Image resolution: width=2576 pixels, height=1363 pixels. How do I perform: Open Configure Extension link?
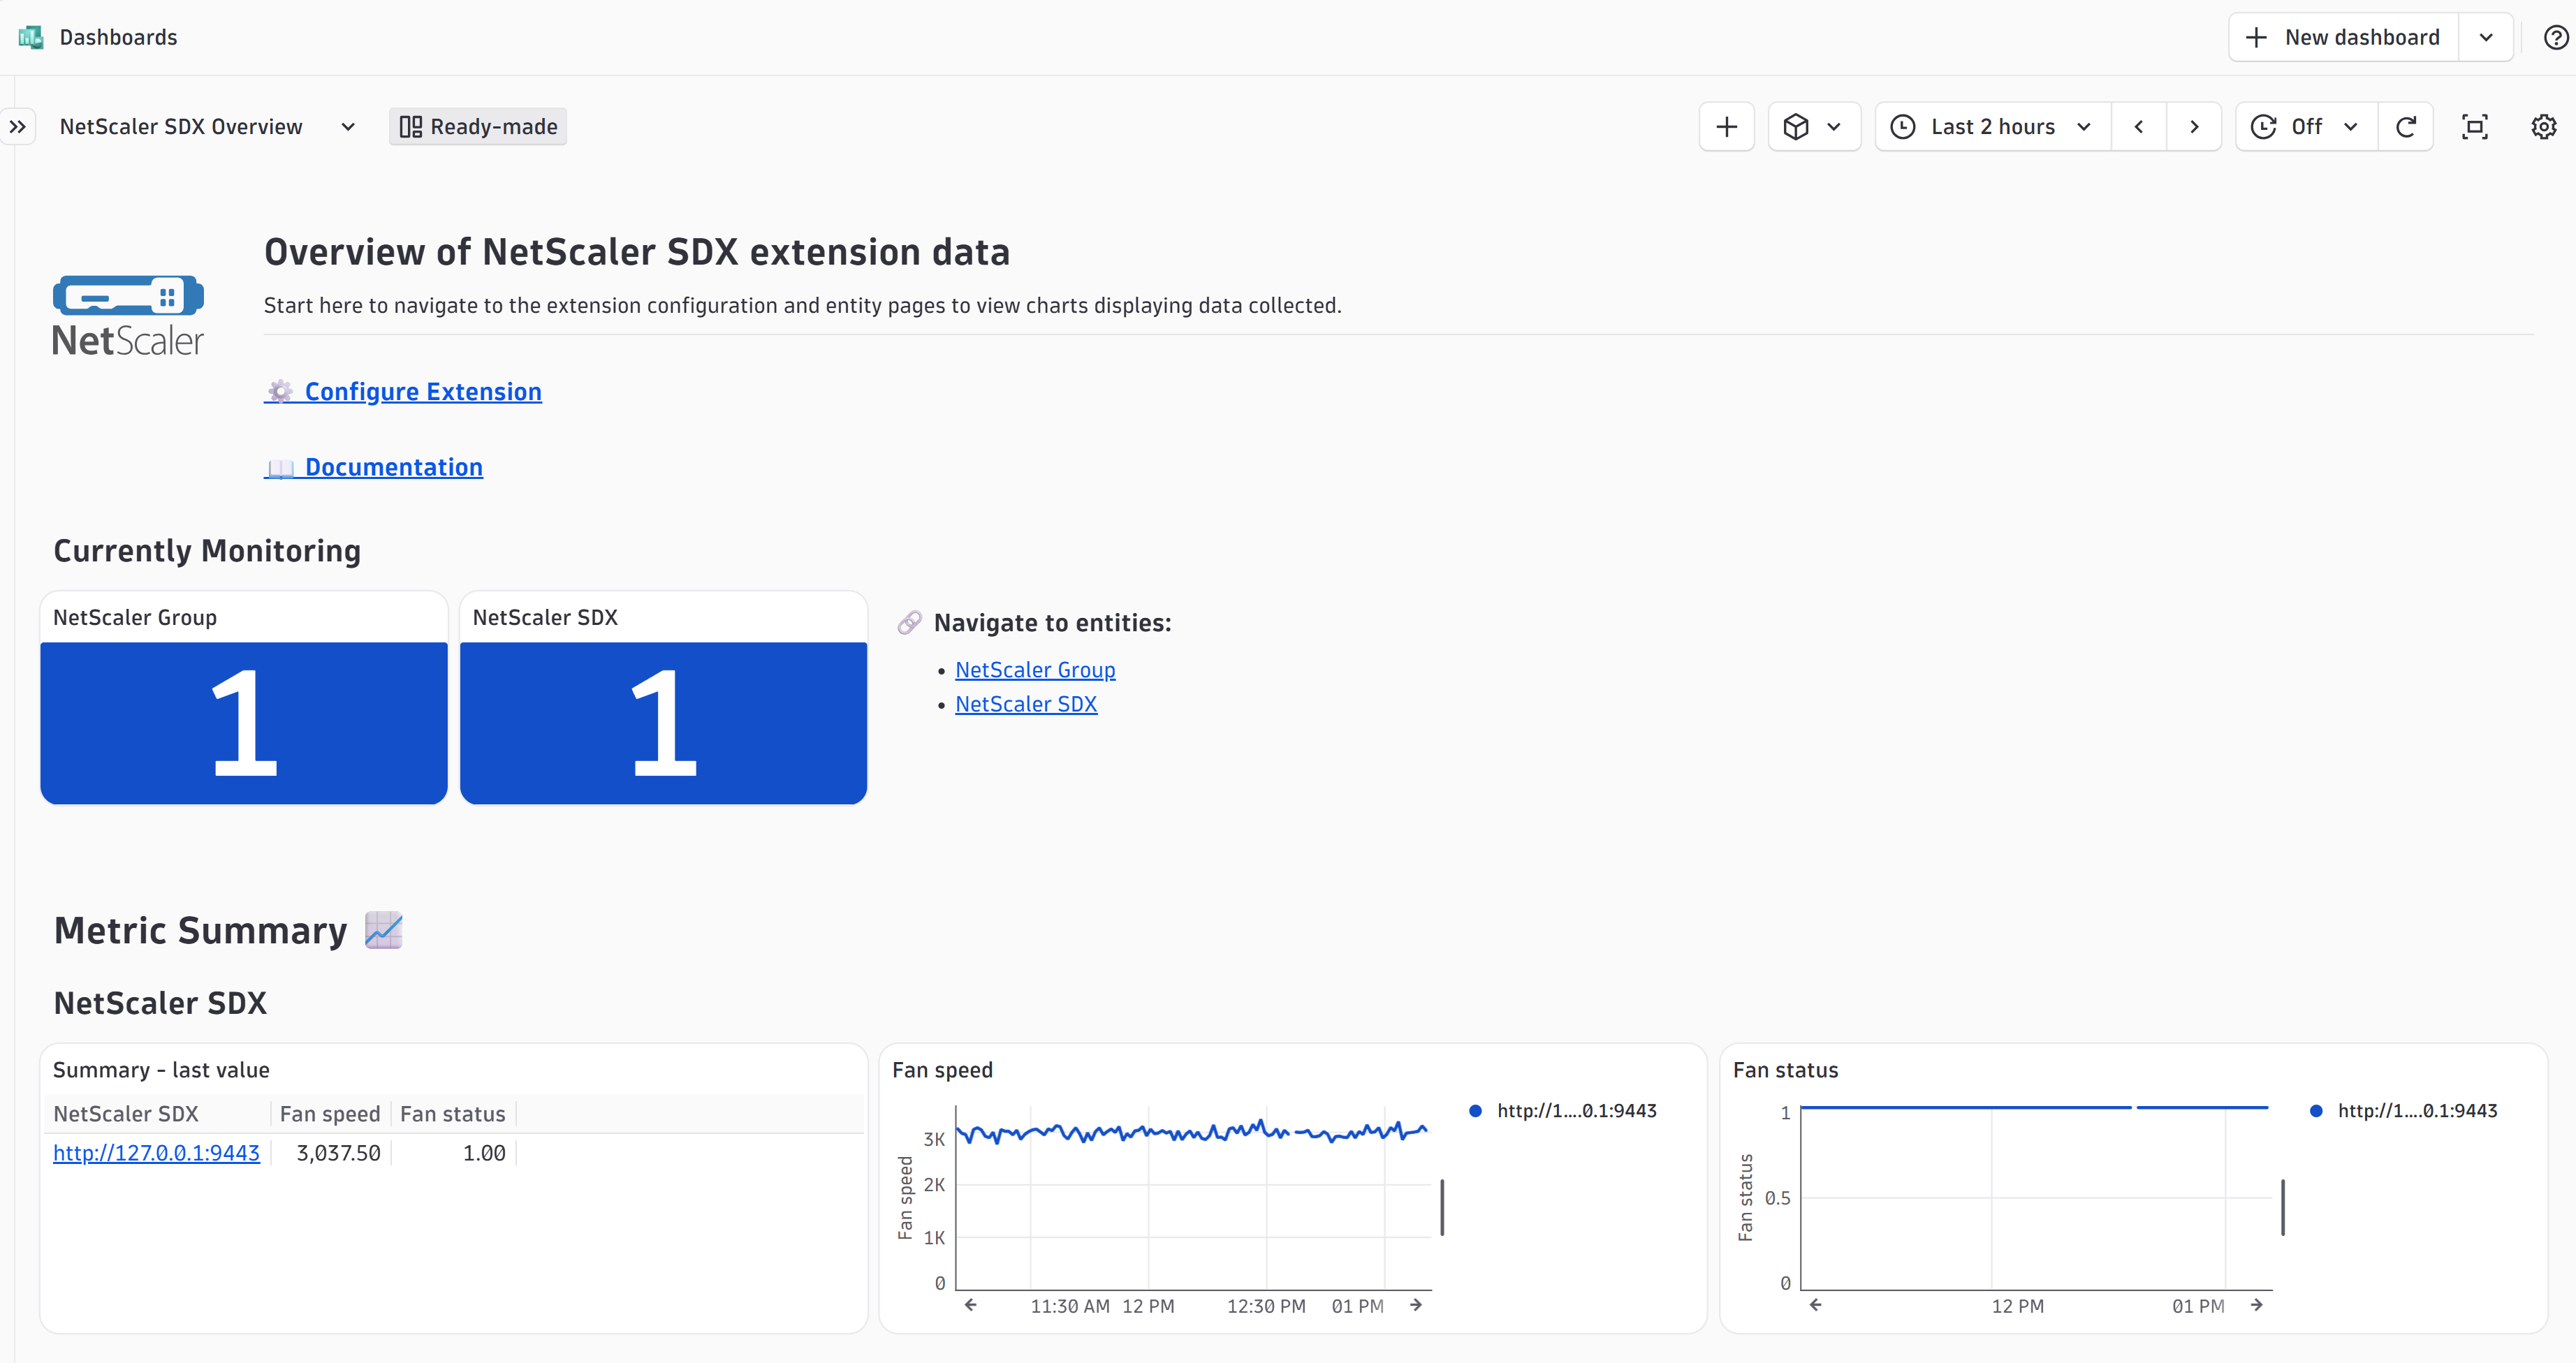403,392
